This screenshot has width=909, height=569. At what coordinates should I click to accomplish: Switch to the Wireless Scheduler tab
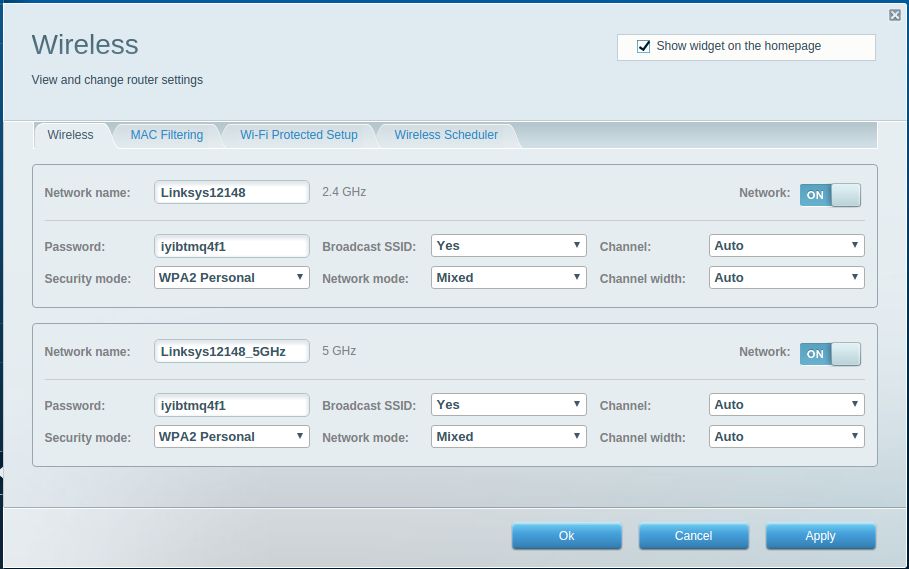[446, 135]
